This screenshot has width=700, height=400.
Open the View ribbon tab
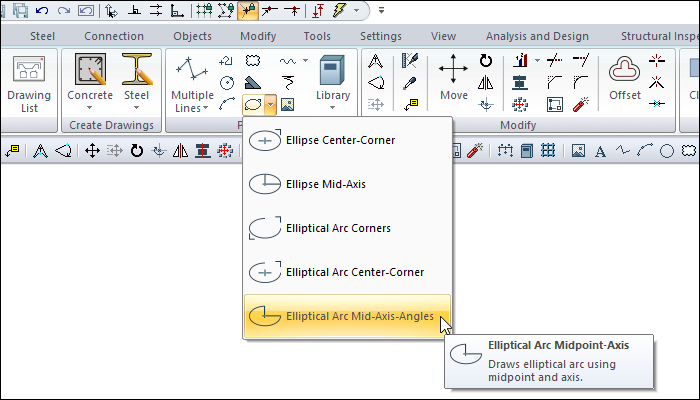click(x=443, y=36)
